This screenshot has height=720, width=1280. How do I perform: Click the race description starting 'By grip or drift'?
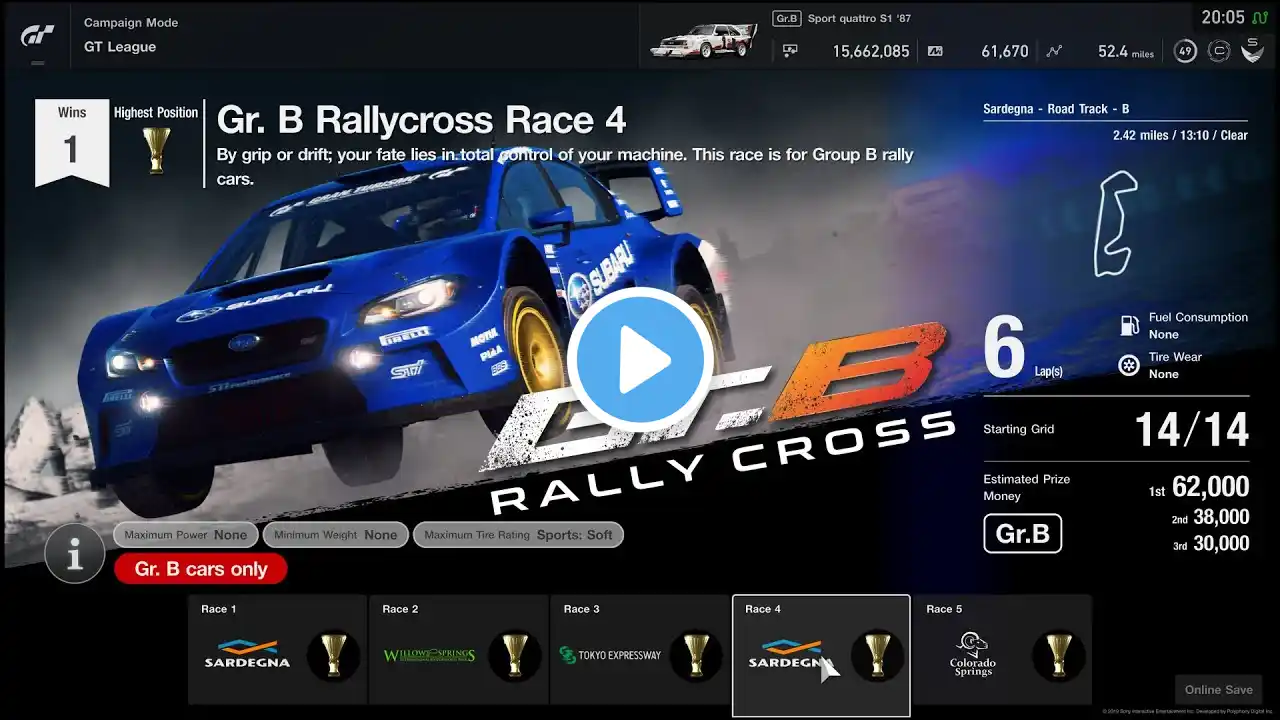[565, 167]
